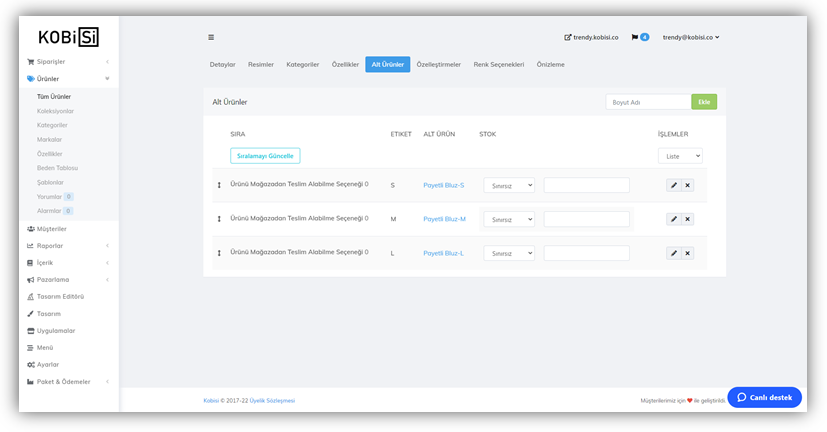Open the trendy@kobisi.com account dropdown

click(691, 37)
